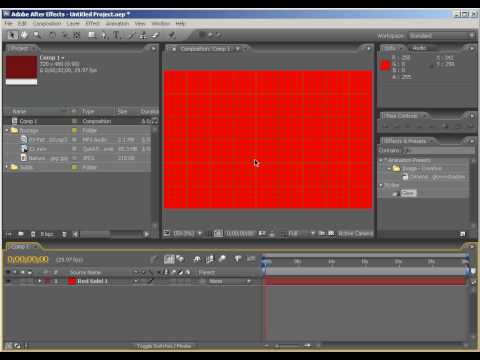This screenshot has height=360, width=480.
Task: Open the File menu
Action: coord(9,24)
